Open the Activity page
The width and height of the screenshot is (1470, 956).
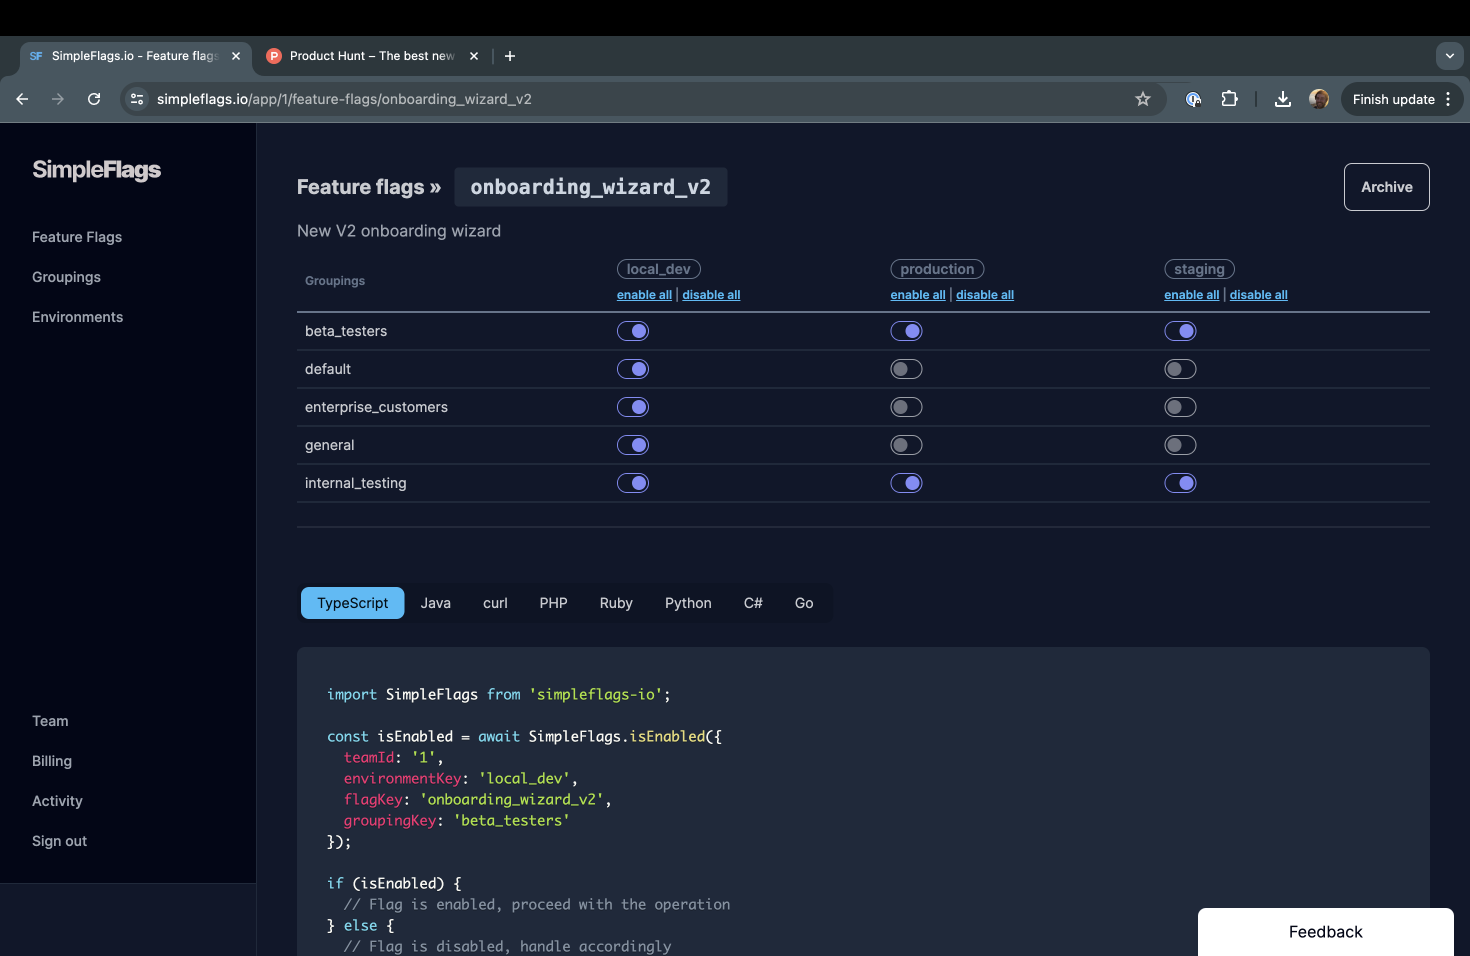pyautogui.click(x=57, y=801)
